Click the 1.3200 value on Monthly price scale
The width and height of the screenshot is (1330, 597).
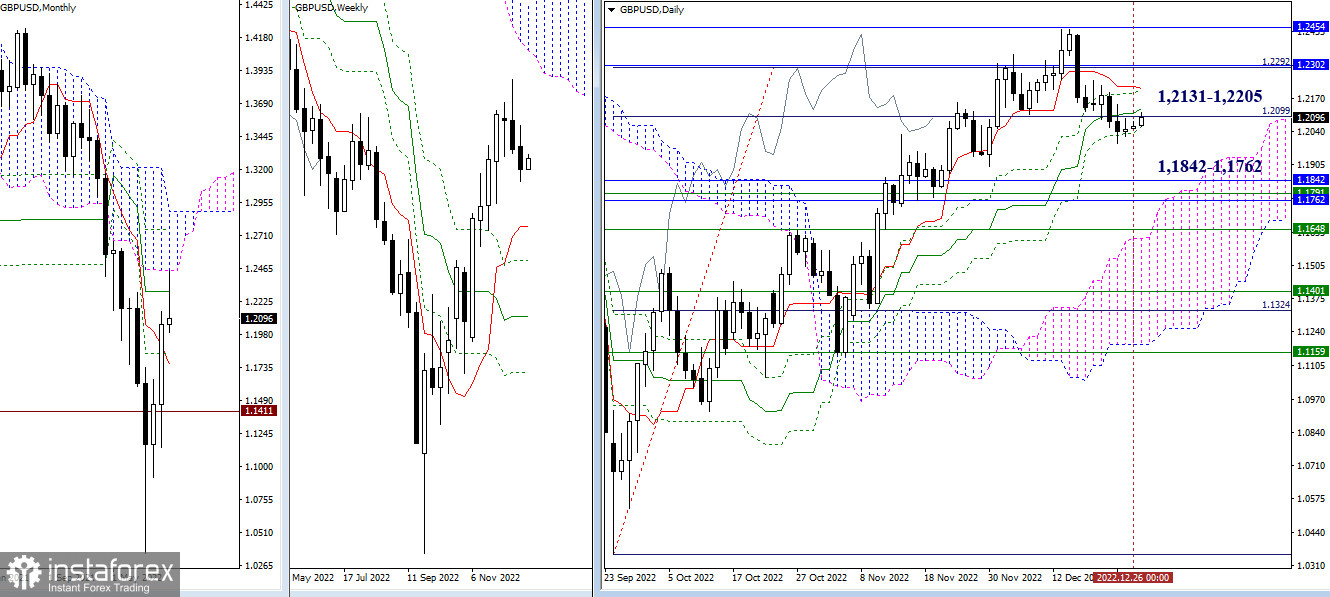coord(258,169)
